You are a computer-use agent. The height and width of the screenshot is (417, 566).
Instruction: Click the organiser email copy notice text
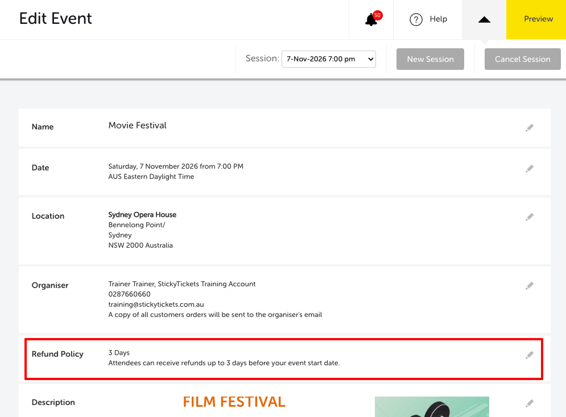pyautogui.click(x=215, y=314)
